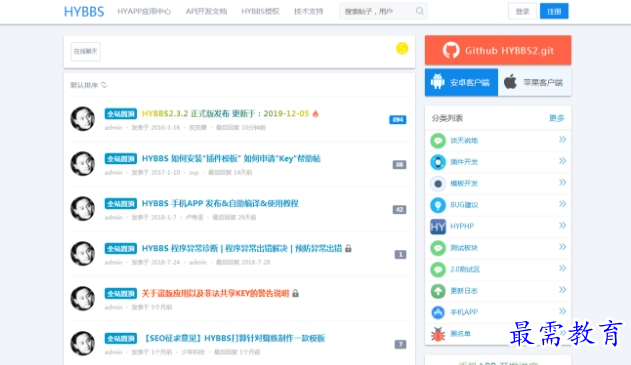This screenshot has height=365, width=631.
Task: Click the Github octocat icon
Action: point(451,50)
